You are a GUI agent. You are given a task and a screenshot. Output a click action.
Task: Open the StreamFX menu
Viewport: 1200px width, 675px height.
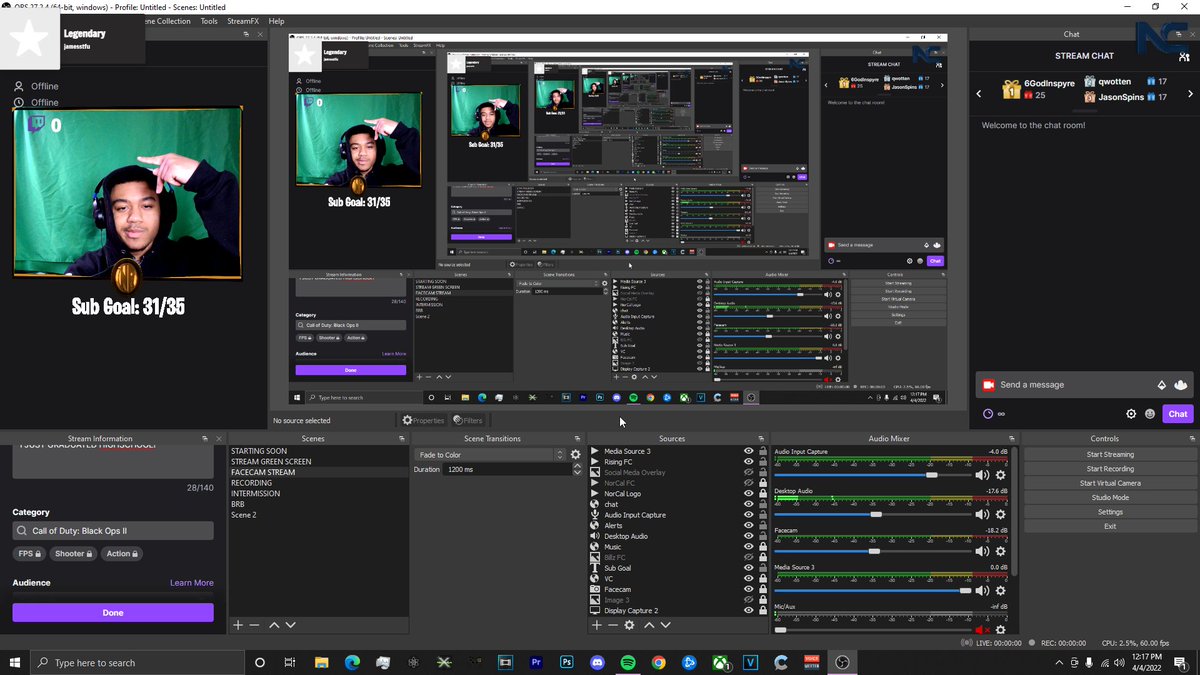click(244, 21)
